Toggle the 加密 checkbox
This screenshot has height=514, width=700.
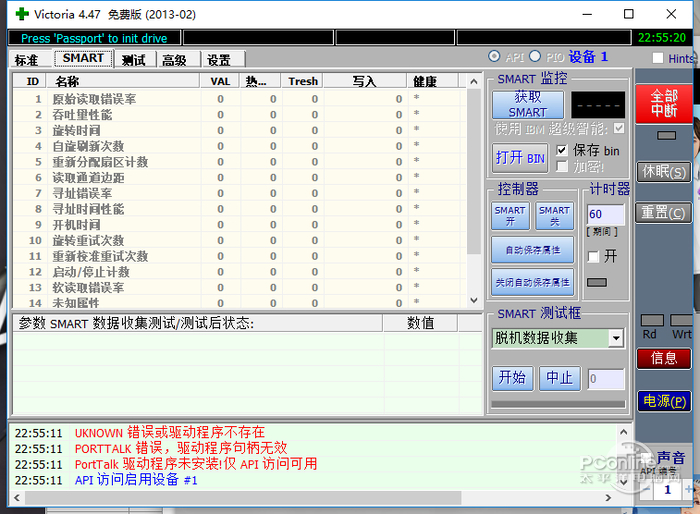tap(562, 167)
